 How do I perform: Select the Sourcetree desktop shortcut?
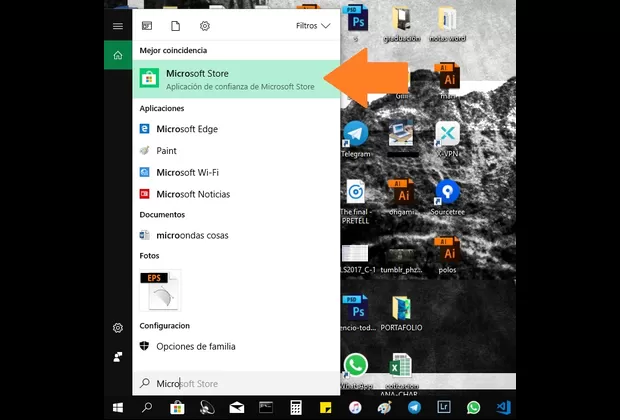coord(448,198)
